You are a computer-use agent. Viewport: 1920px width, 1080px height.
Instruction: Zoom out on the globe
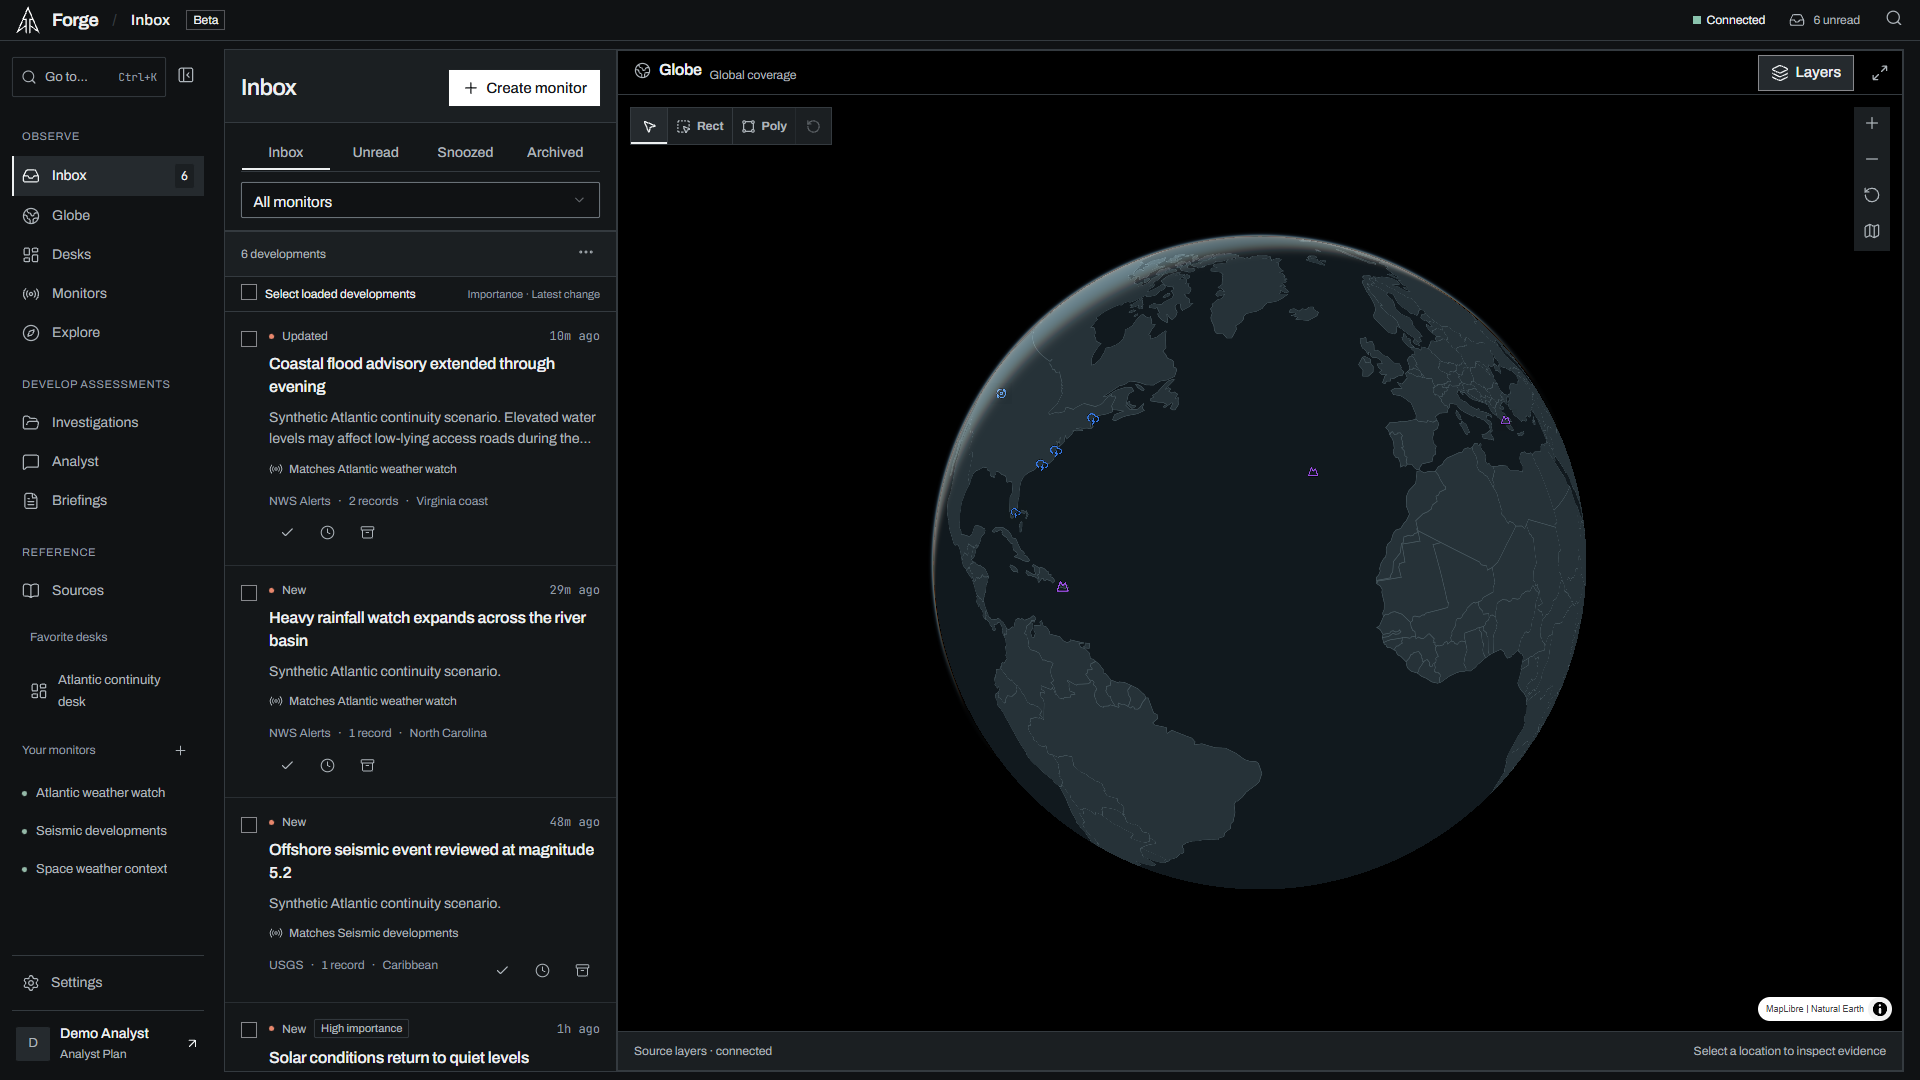[x=1871, y=160]
